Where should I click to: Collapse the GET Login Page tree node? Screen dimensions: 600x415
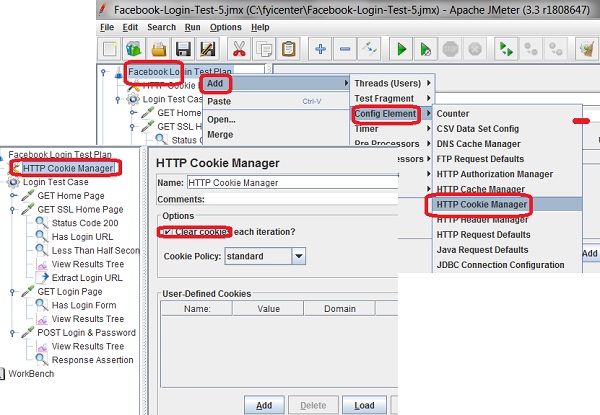(13, 292)
